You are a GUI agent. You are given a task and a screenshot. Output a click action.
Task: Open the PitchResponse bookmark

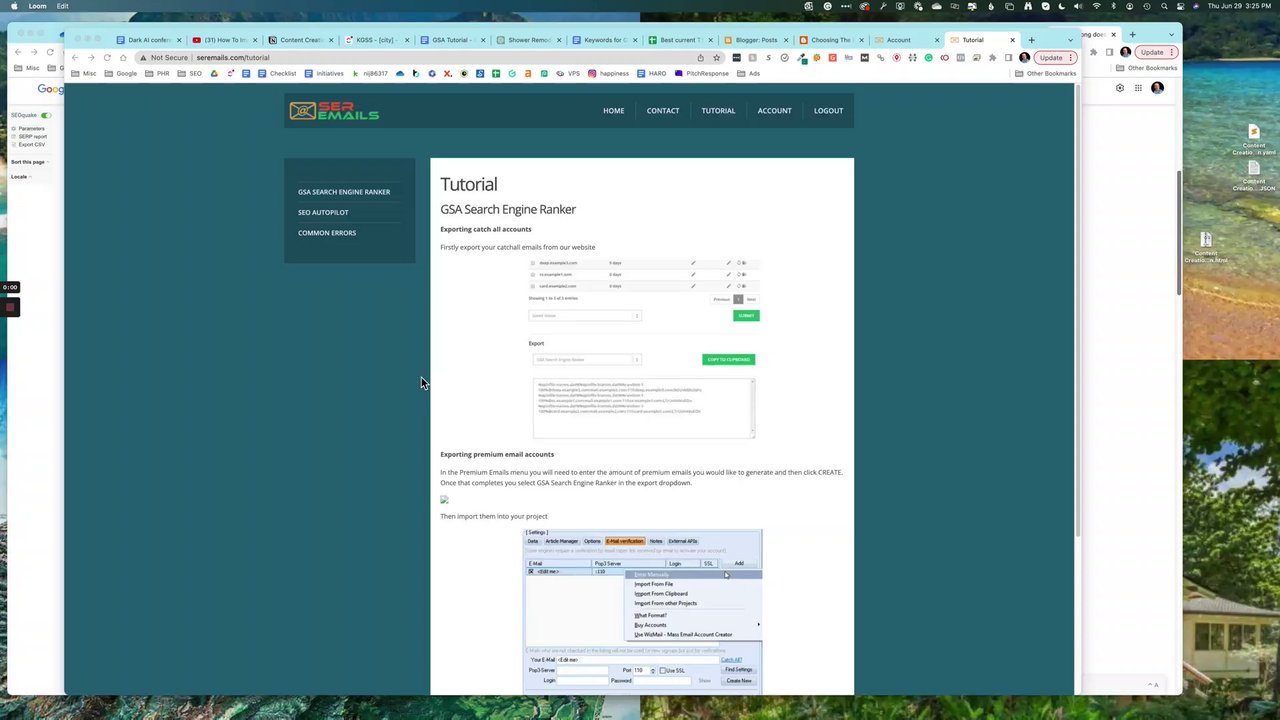[701, 73]
